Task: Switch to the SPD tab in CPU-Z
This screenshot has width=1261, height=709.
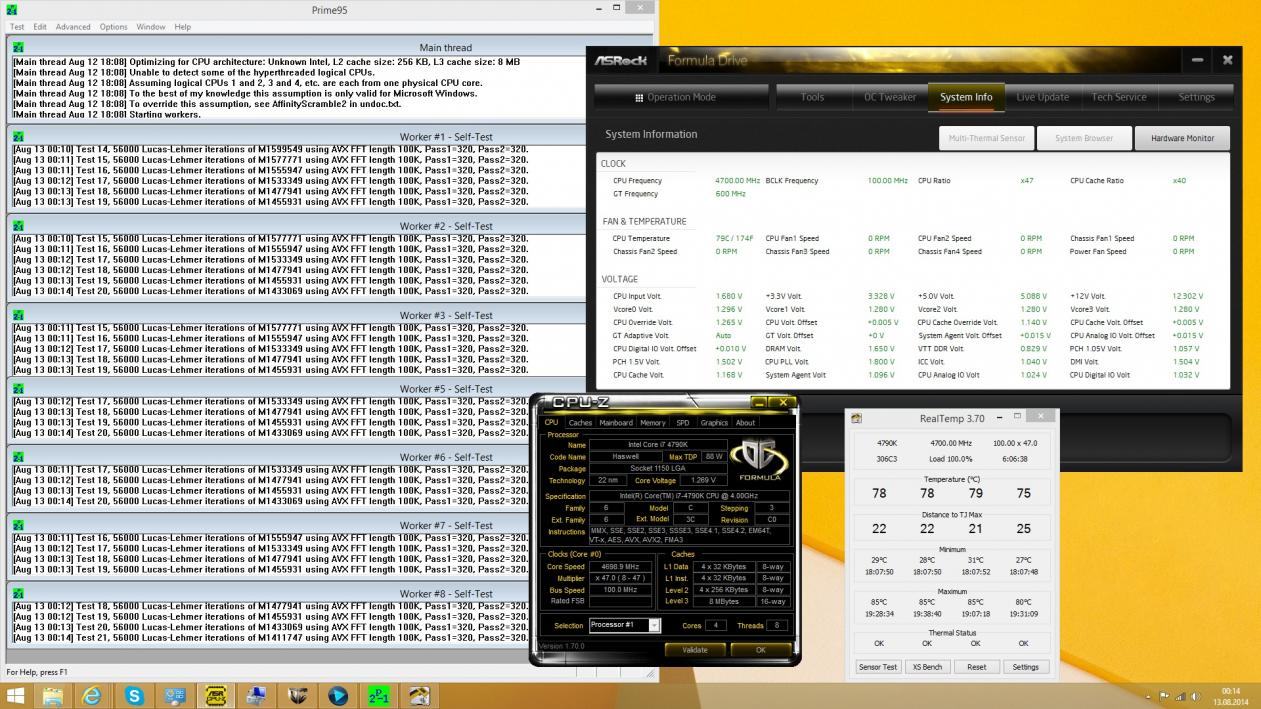Action: 682,423
